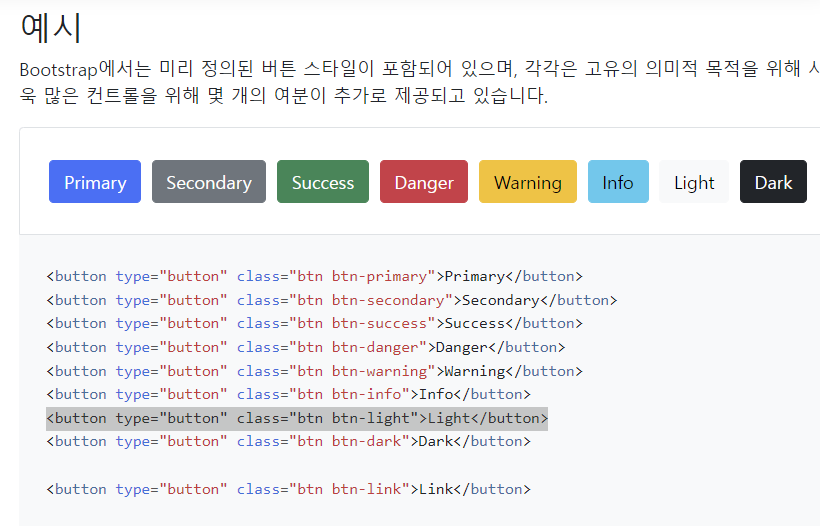Click the highlighted btn-light code line
The height and width of the screenshot is (526, 820).
point(297,418)
